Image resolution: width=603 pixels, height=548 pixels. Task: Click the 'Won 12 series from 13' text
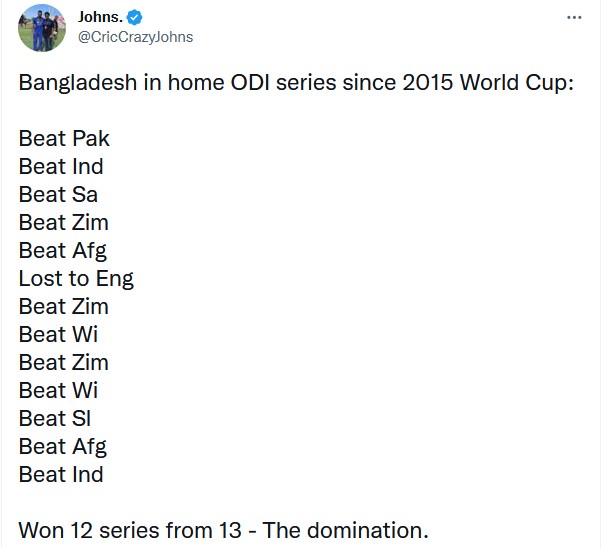[x=130, y=531]
